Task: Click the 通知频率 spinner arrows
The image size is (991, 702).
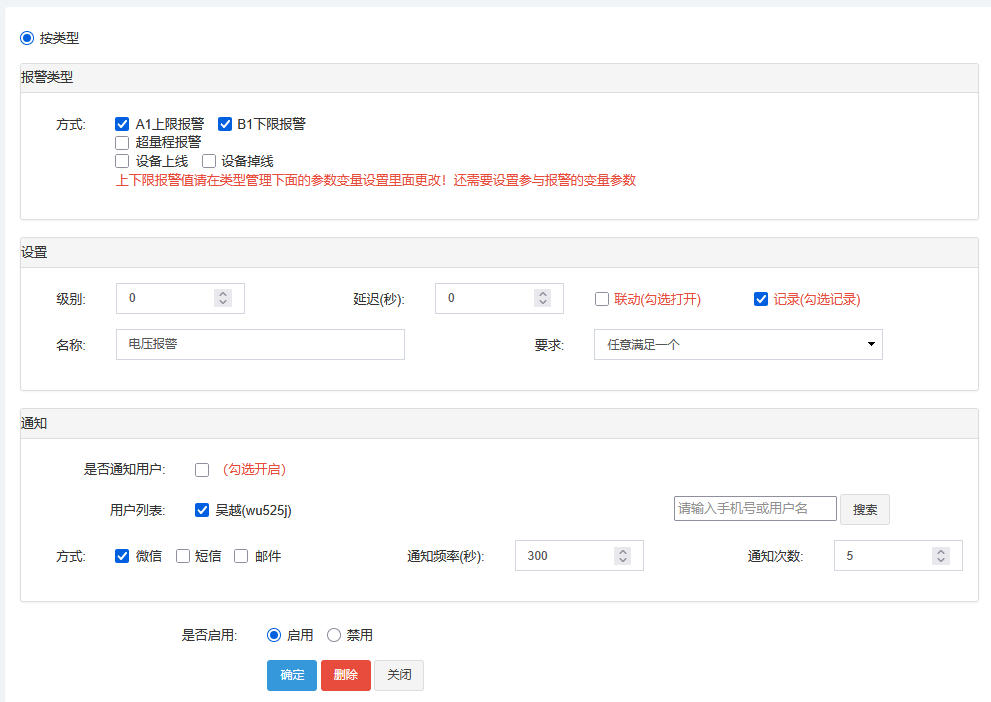Action: coord(622,555)
